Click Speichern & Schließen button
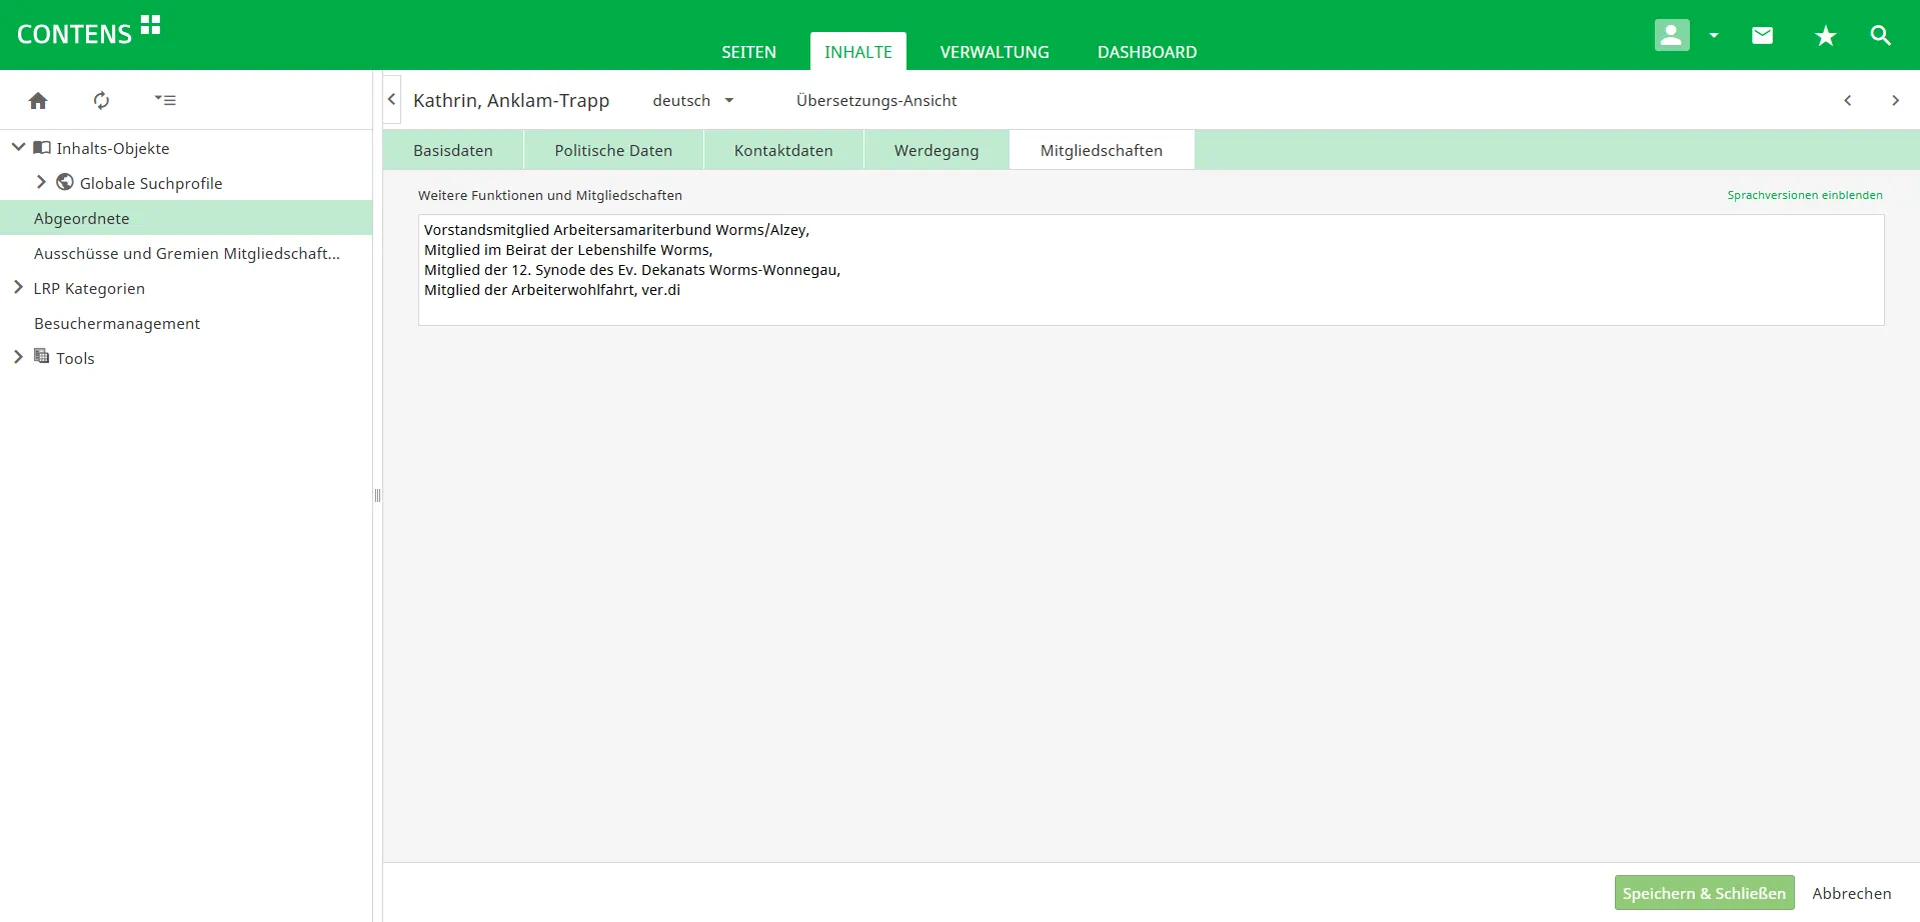Image resolution: width=1920 pixels, height=922 pixels. (x=1704, y=893)
